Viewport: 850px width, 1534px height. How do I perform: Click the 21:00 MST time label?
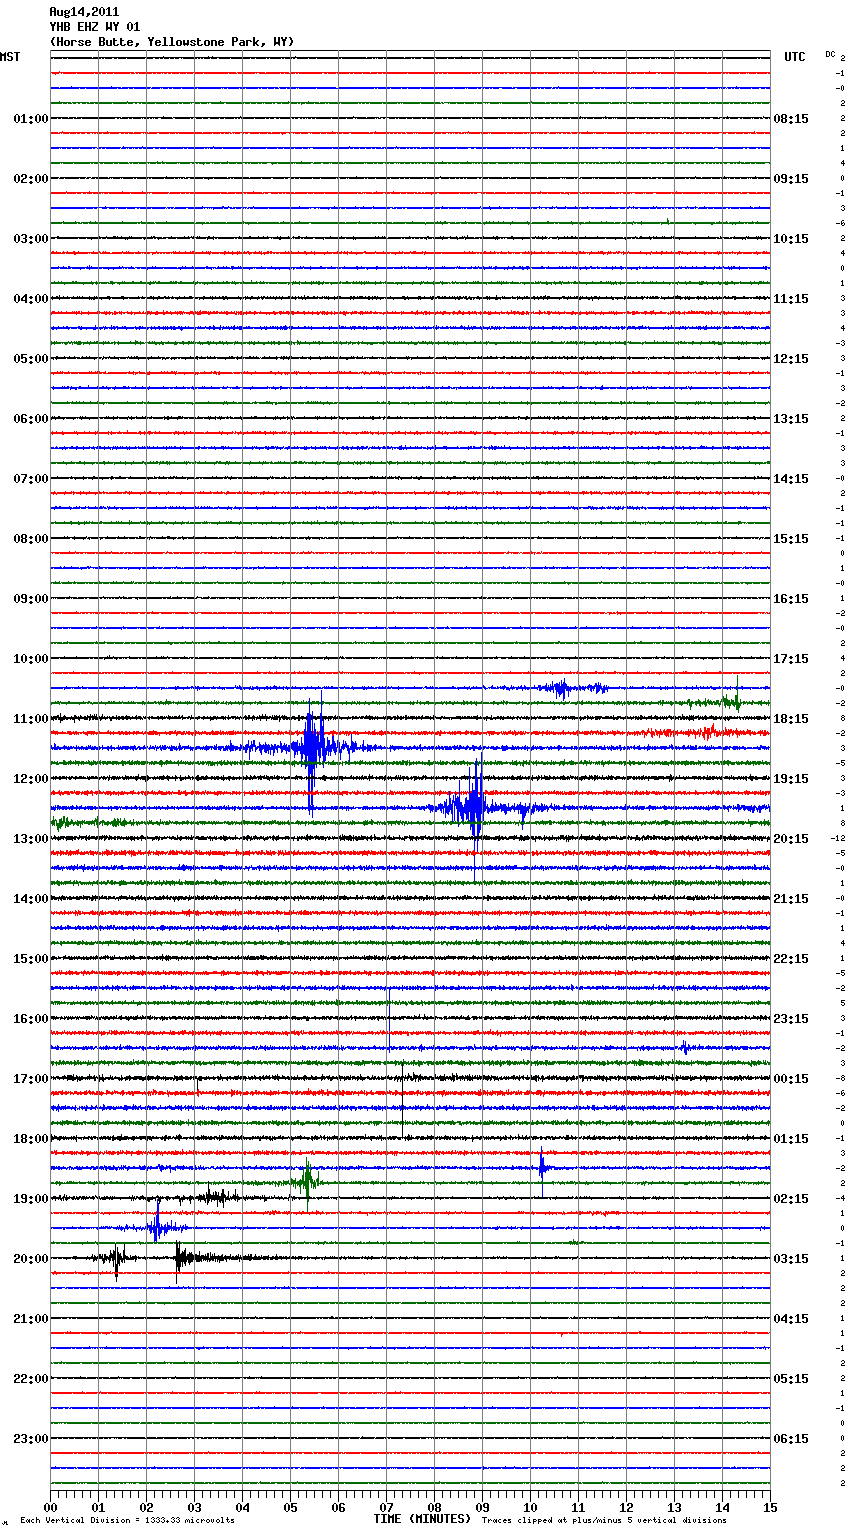click(x=30, y=1319)
